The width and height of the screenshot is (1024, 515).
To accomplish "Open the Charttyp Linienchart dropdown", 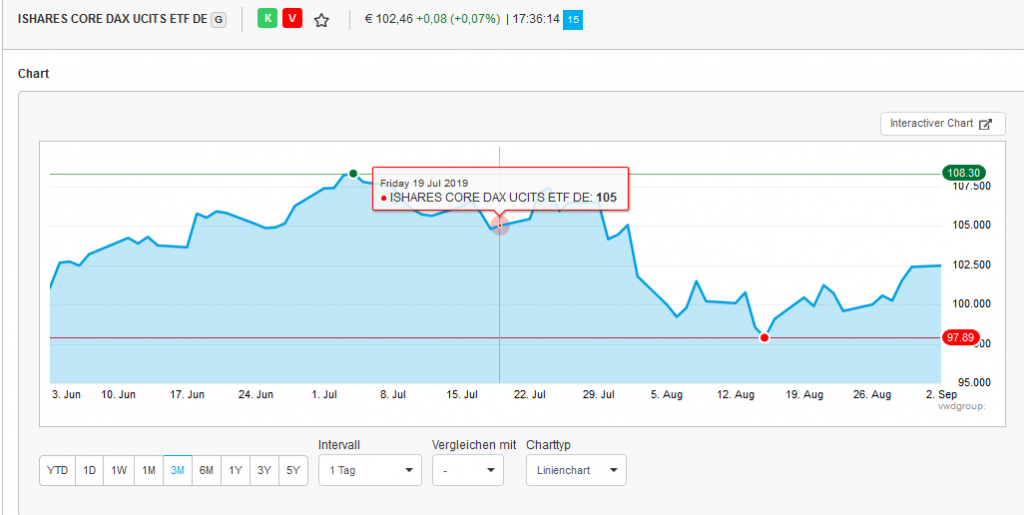I will [x=576, y=470].
